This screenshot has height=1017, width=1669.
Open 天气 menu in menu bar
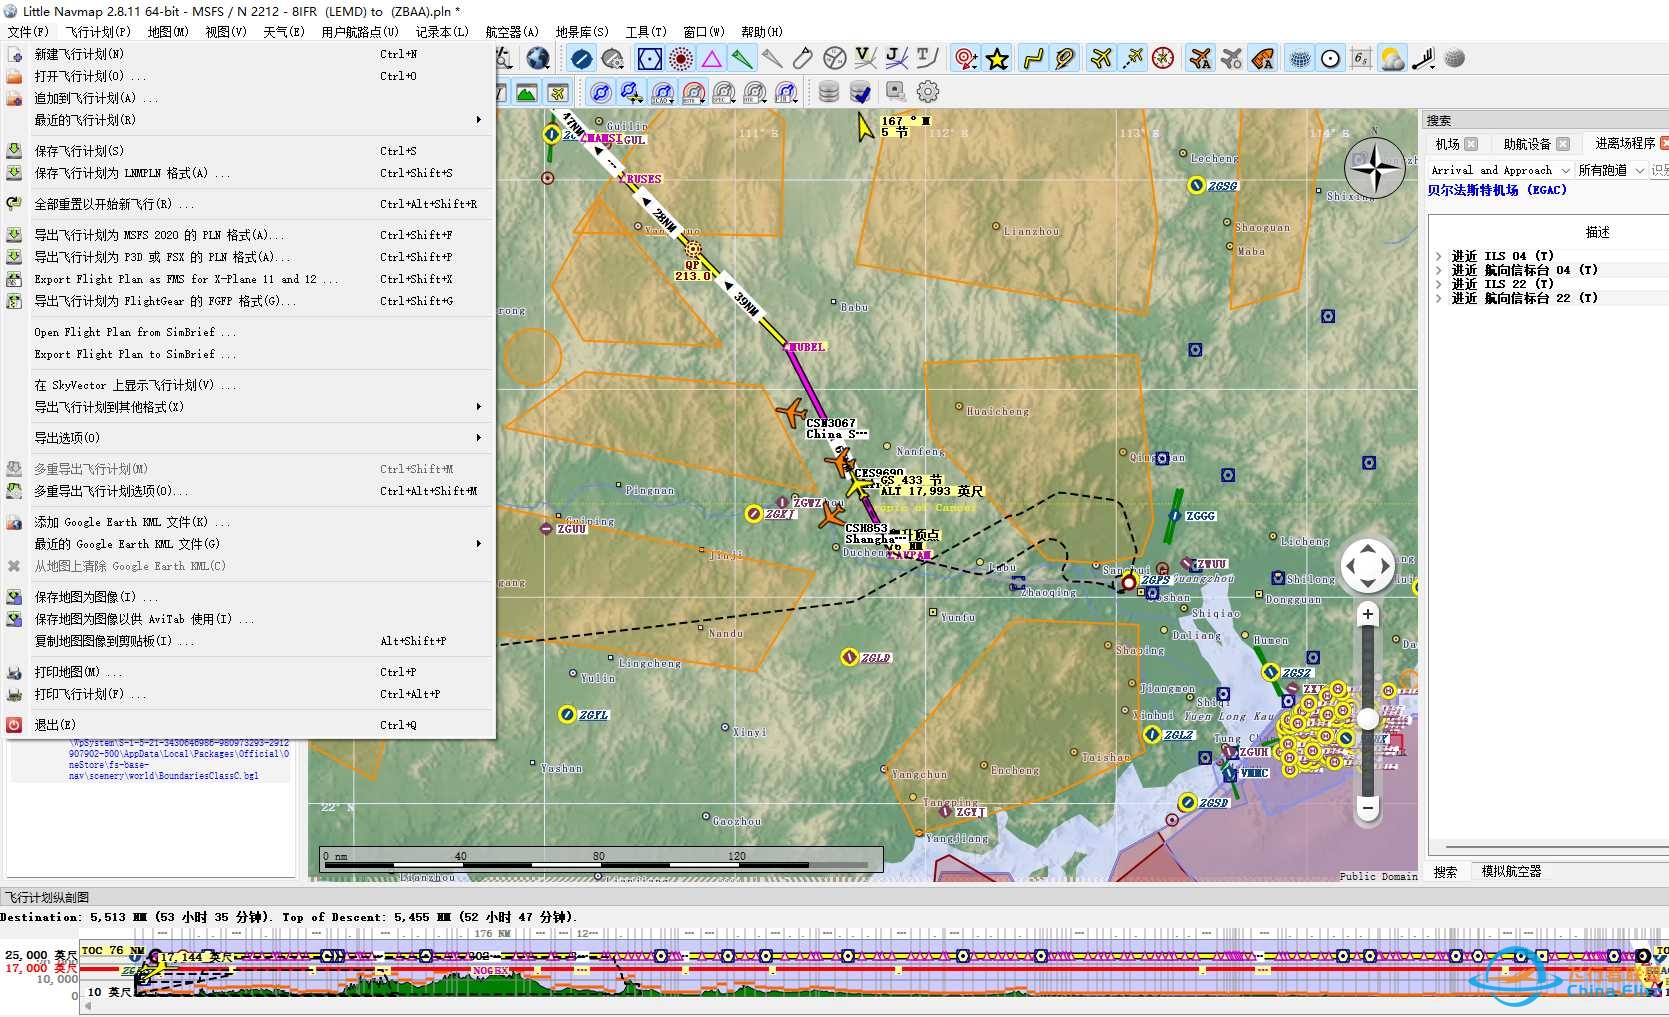pyautogui.click(x=283, y=32)
